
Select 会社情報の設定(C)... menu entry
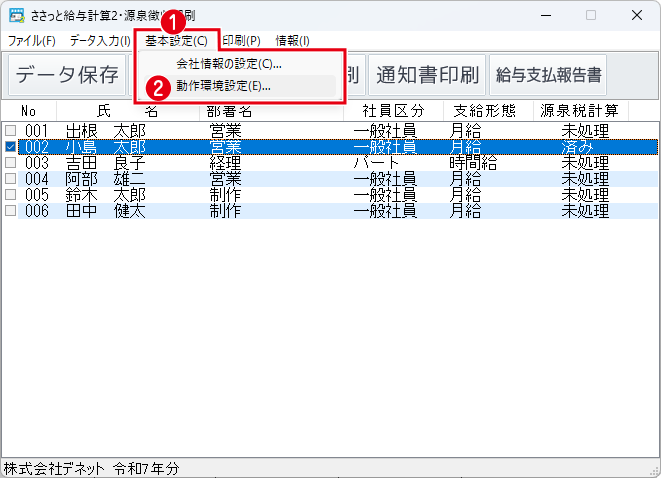tap(229, 64)
